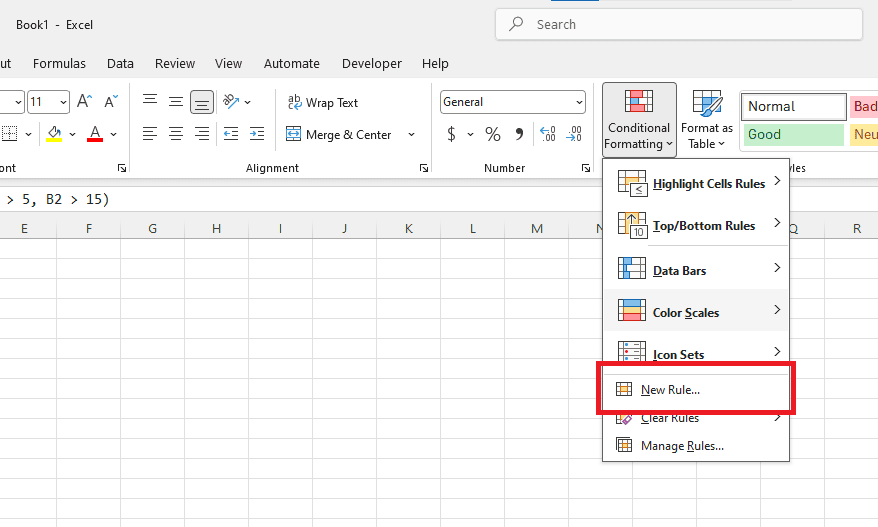Open accounting format dropdown arrow
Viewport: 878px width, 527px height.
tap(470, 134)
